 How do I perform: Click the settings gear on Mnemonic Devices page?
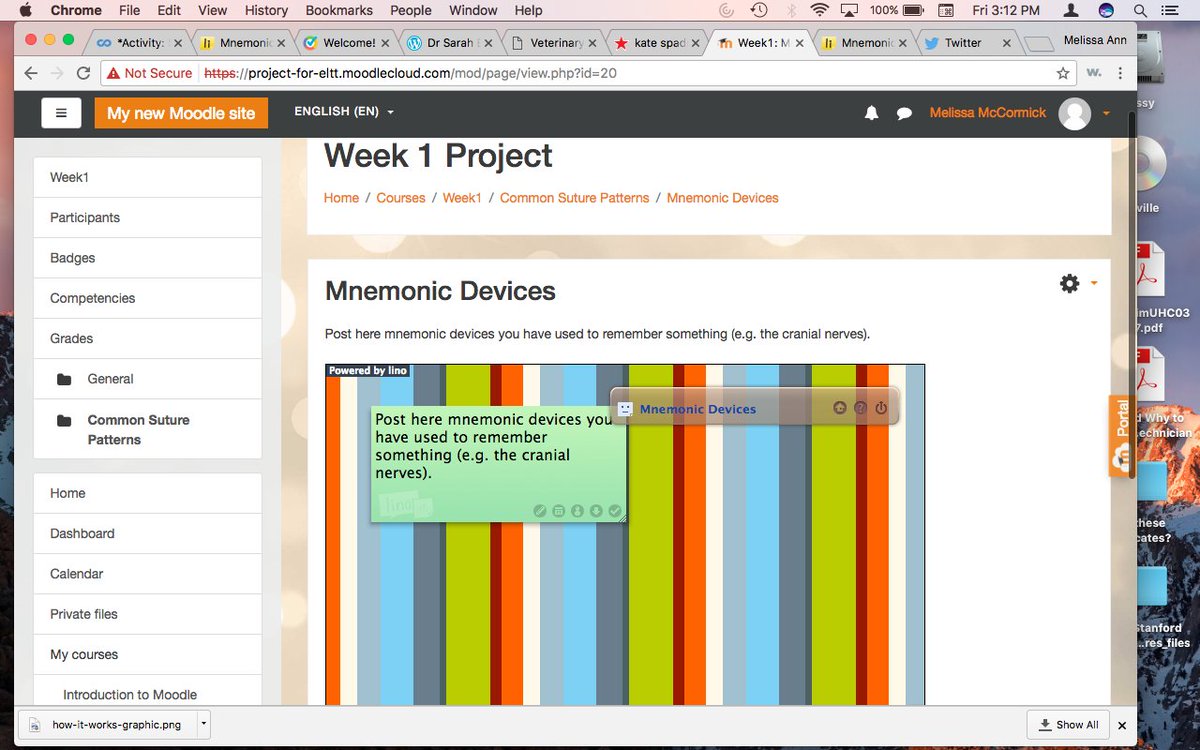coord(1068,284)
